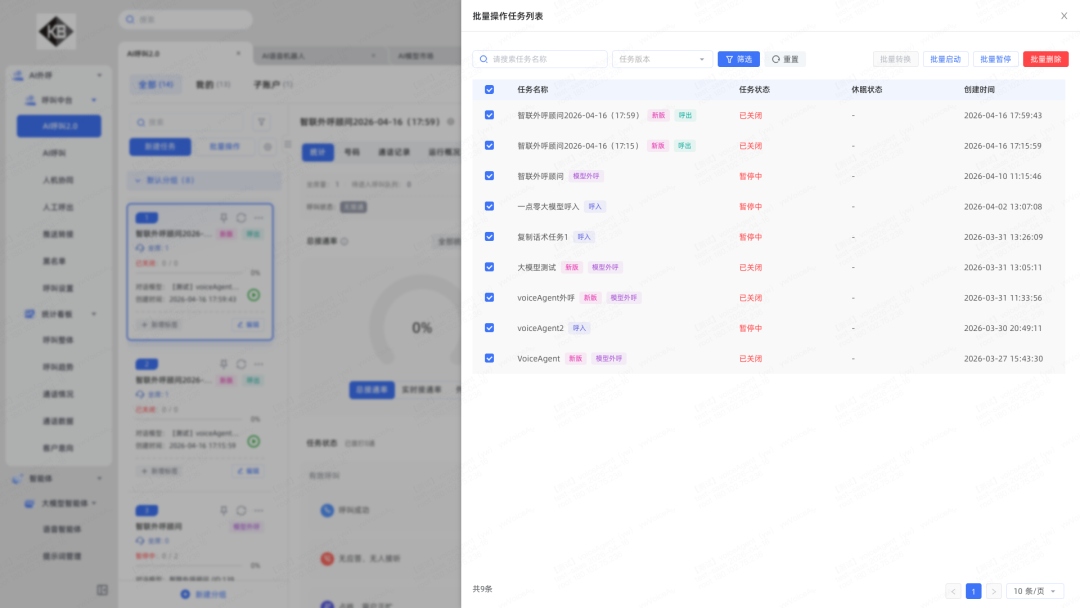Click the 批量启动 button

point(945,59)
